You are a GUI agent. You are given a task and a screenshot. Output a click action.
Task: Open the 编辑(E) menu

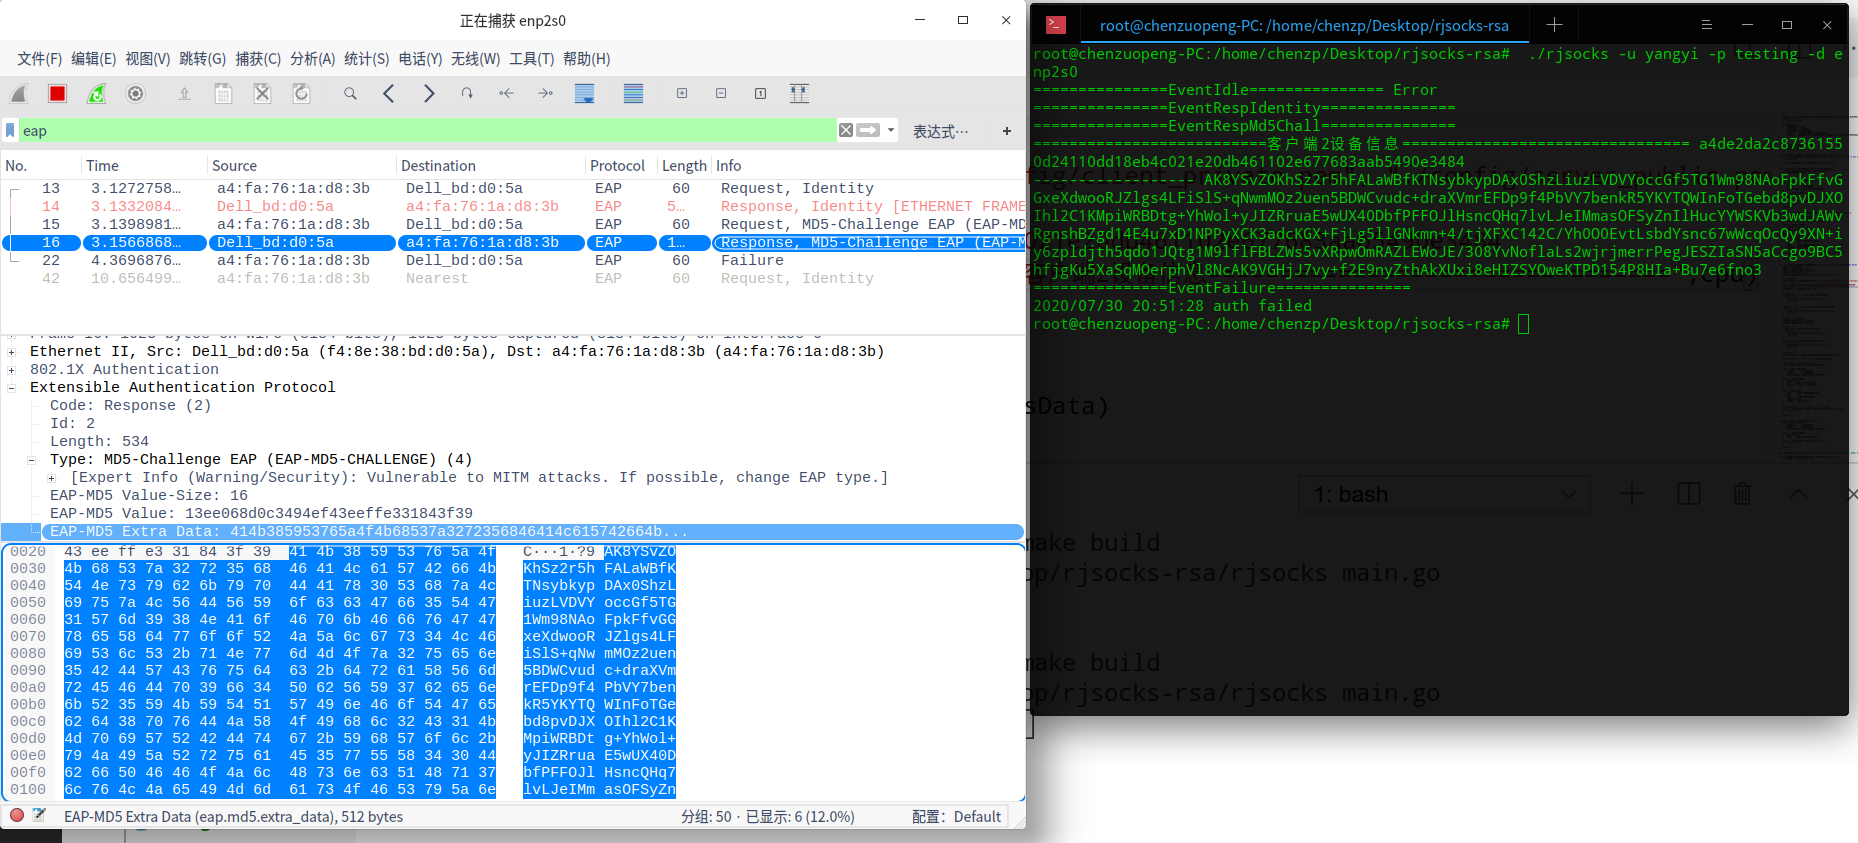coord(93,59)
